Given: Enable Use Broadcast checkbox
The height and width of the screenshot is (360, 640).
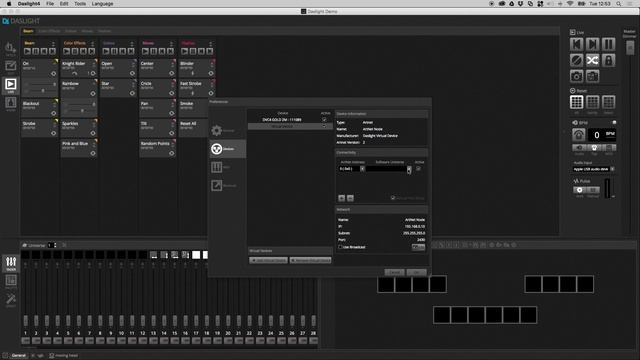Looking at the screenshot, I should pos(340,247).
